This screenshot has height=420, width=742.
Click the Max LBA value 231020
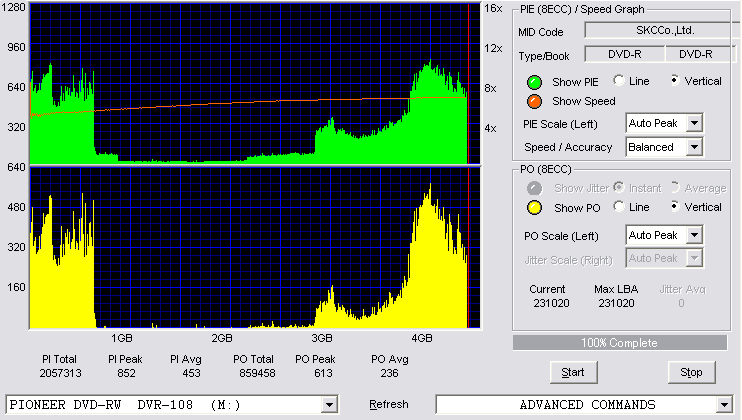tap(616, 303)
